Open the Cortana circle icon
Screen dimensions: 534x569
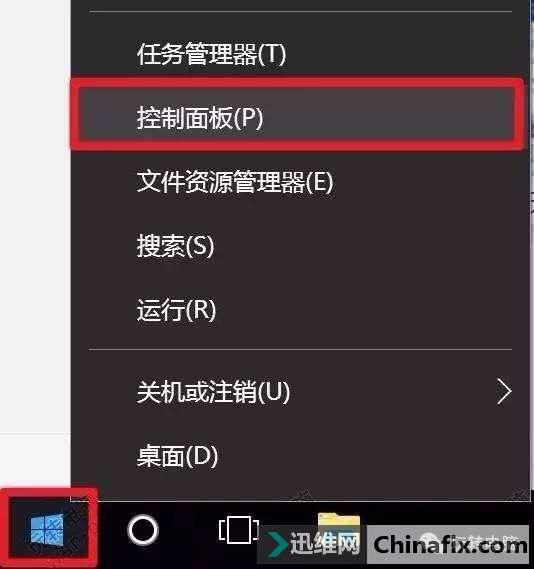tap(143, 530)
